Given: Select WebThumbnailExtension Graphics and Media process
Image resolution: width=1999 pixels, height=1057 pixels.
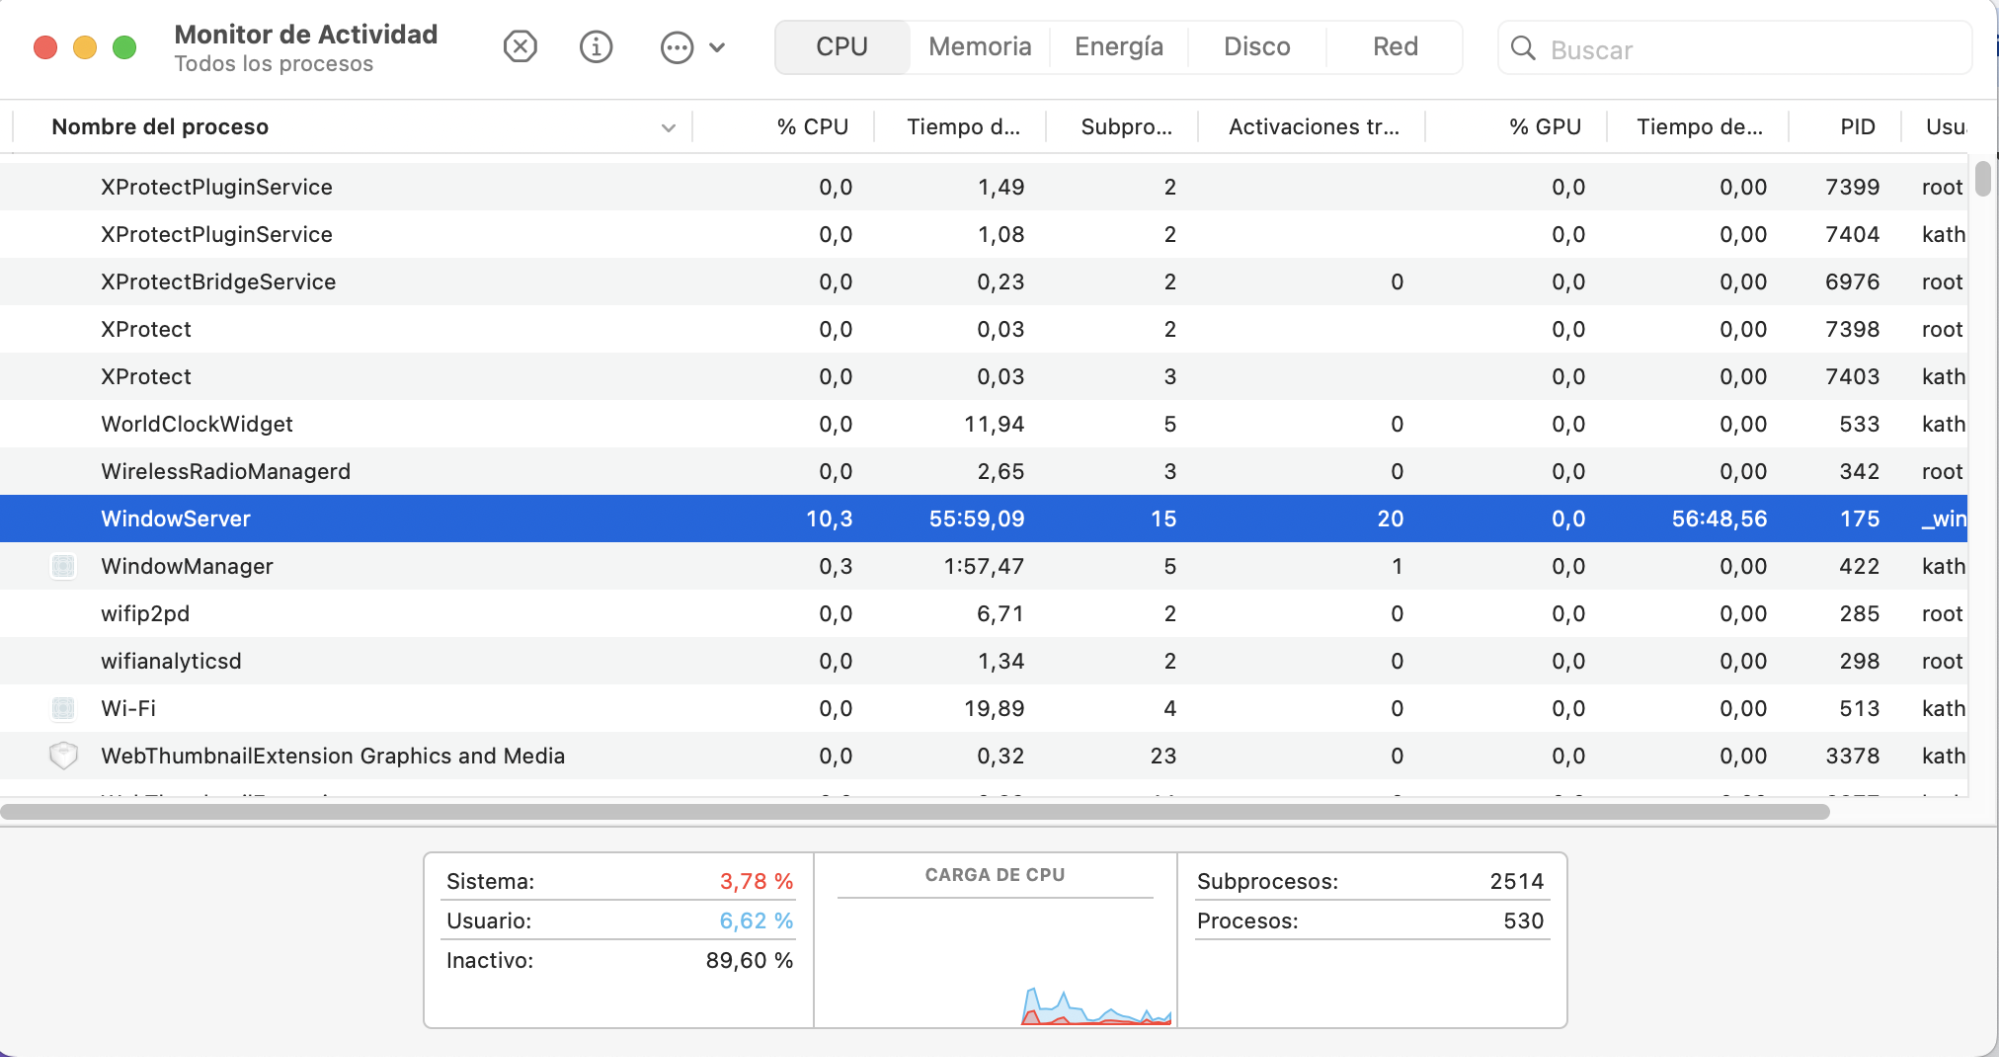Looking at the screenshot, I should tap(984, 755).
